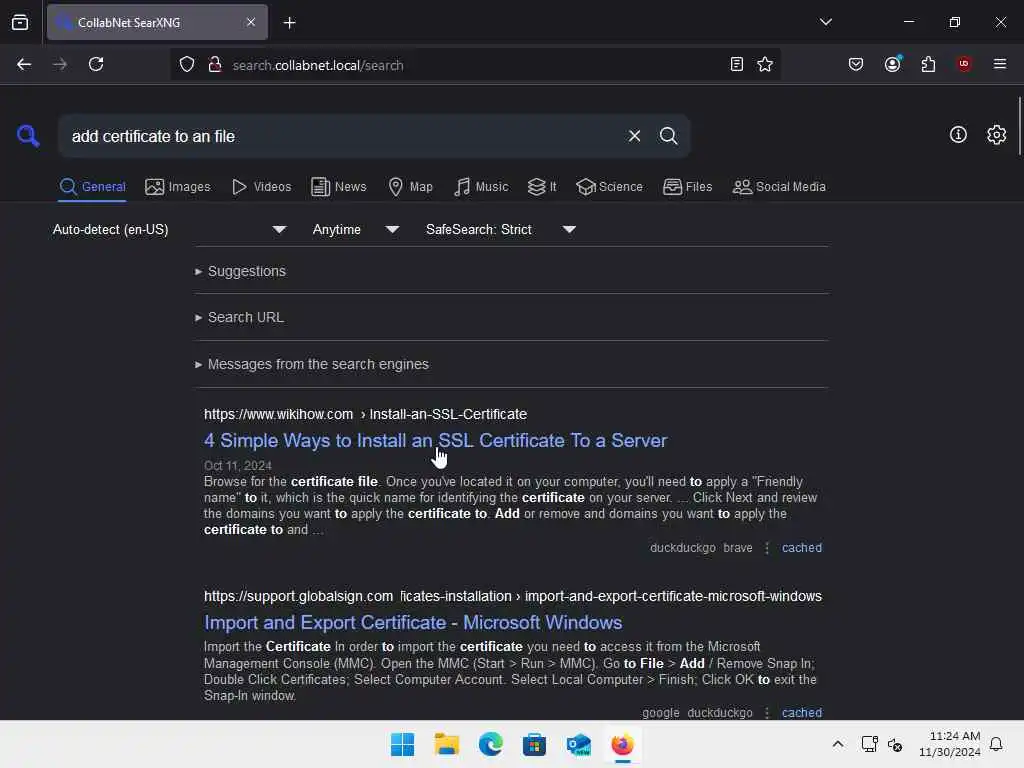The height and width of the screenshot is (768, 1024).
Task: Click the support.globalsign.com result URL
Action: (513, 596)
